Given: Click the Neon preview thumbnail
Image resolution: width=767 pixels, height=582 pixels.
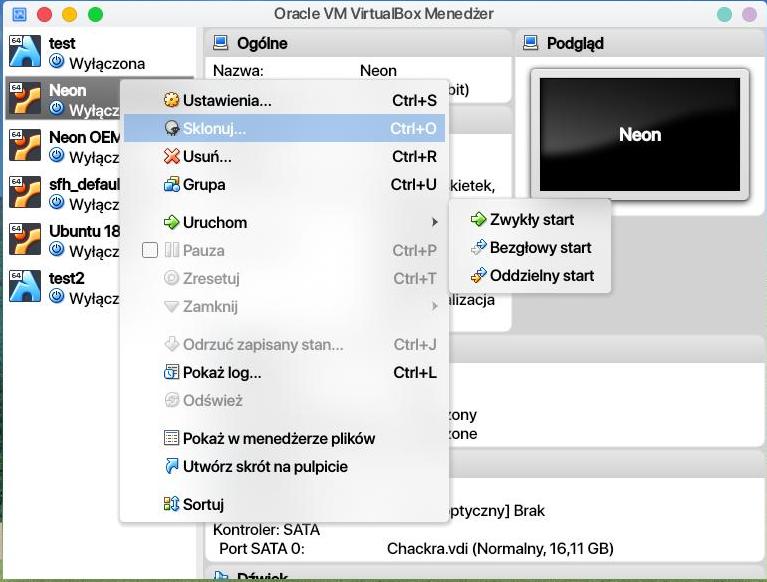Looking at the screenshot, I should pos(640,134).
